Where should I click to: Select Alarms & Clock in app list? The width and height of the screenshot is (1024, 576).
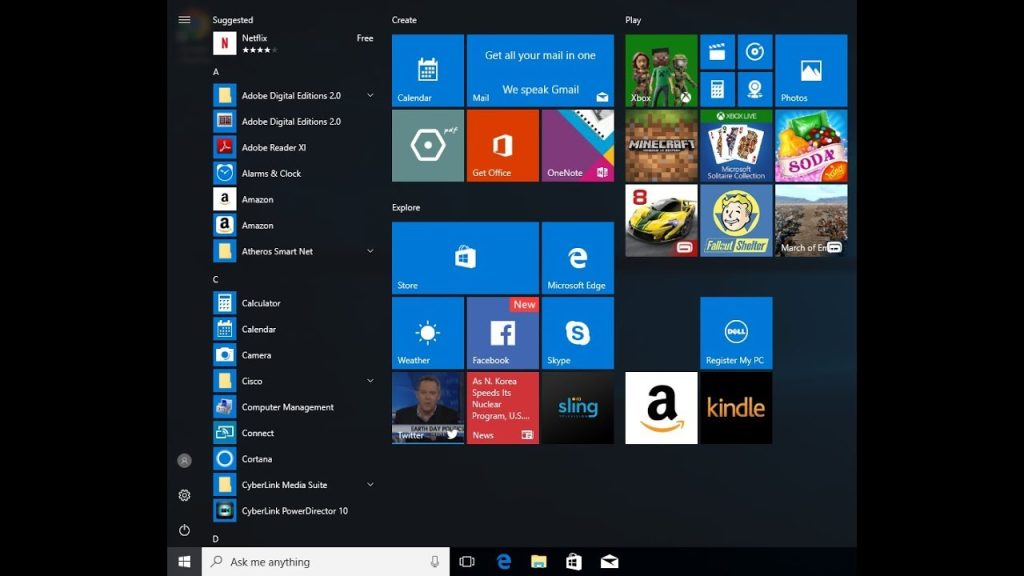tap(271, 173)
